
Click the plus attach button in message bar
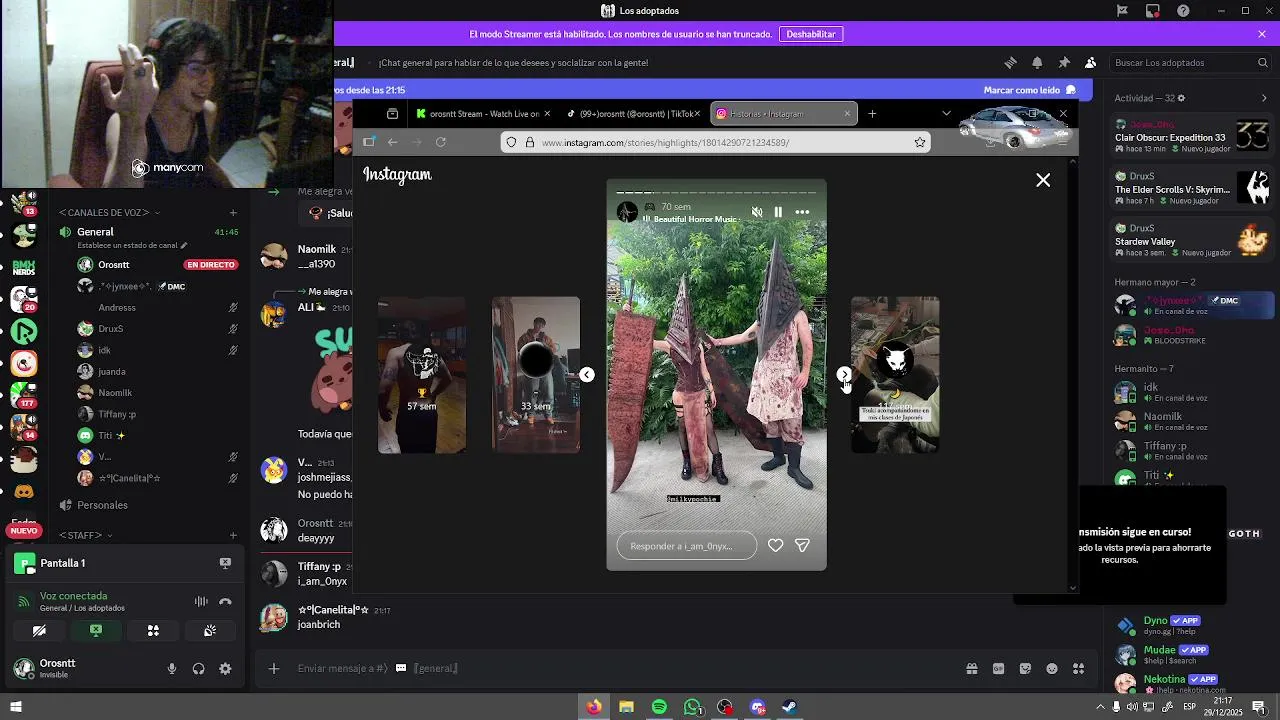[274, 669]
